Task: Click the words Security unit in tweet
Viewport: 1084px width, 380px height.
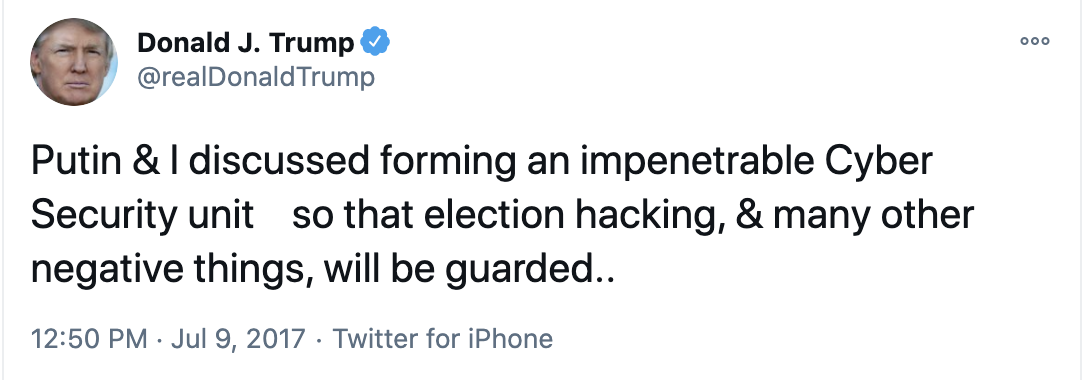Action: click(x=142, y=218)
